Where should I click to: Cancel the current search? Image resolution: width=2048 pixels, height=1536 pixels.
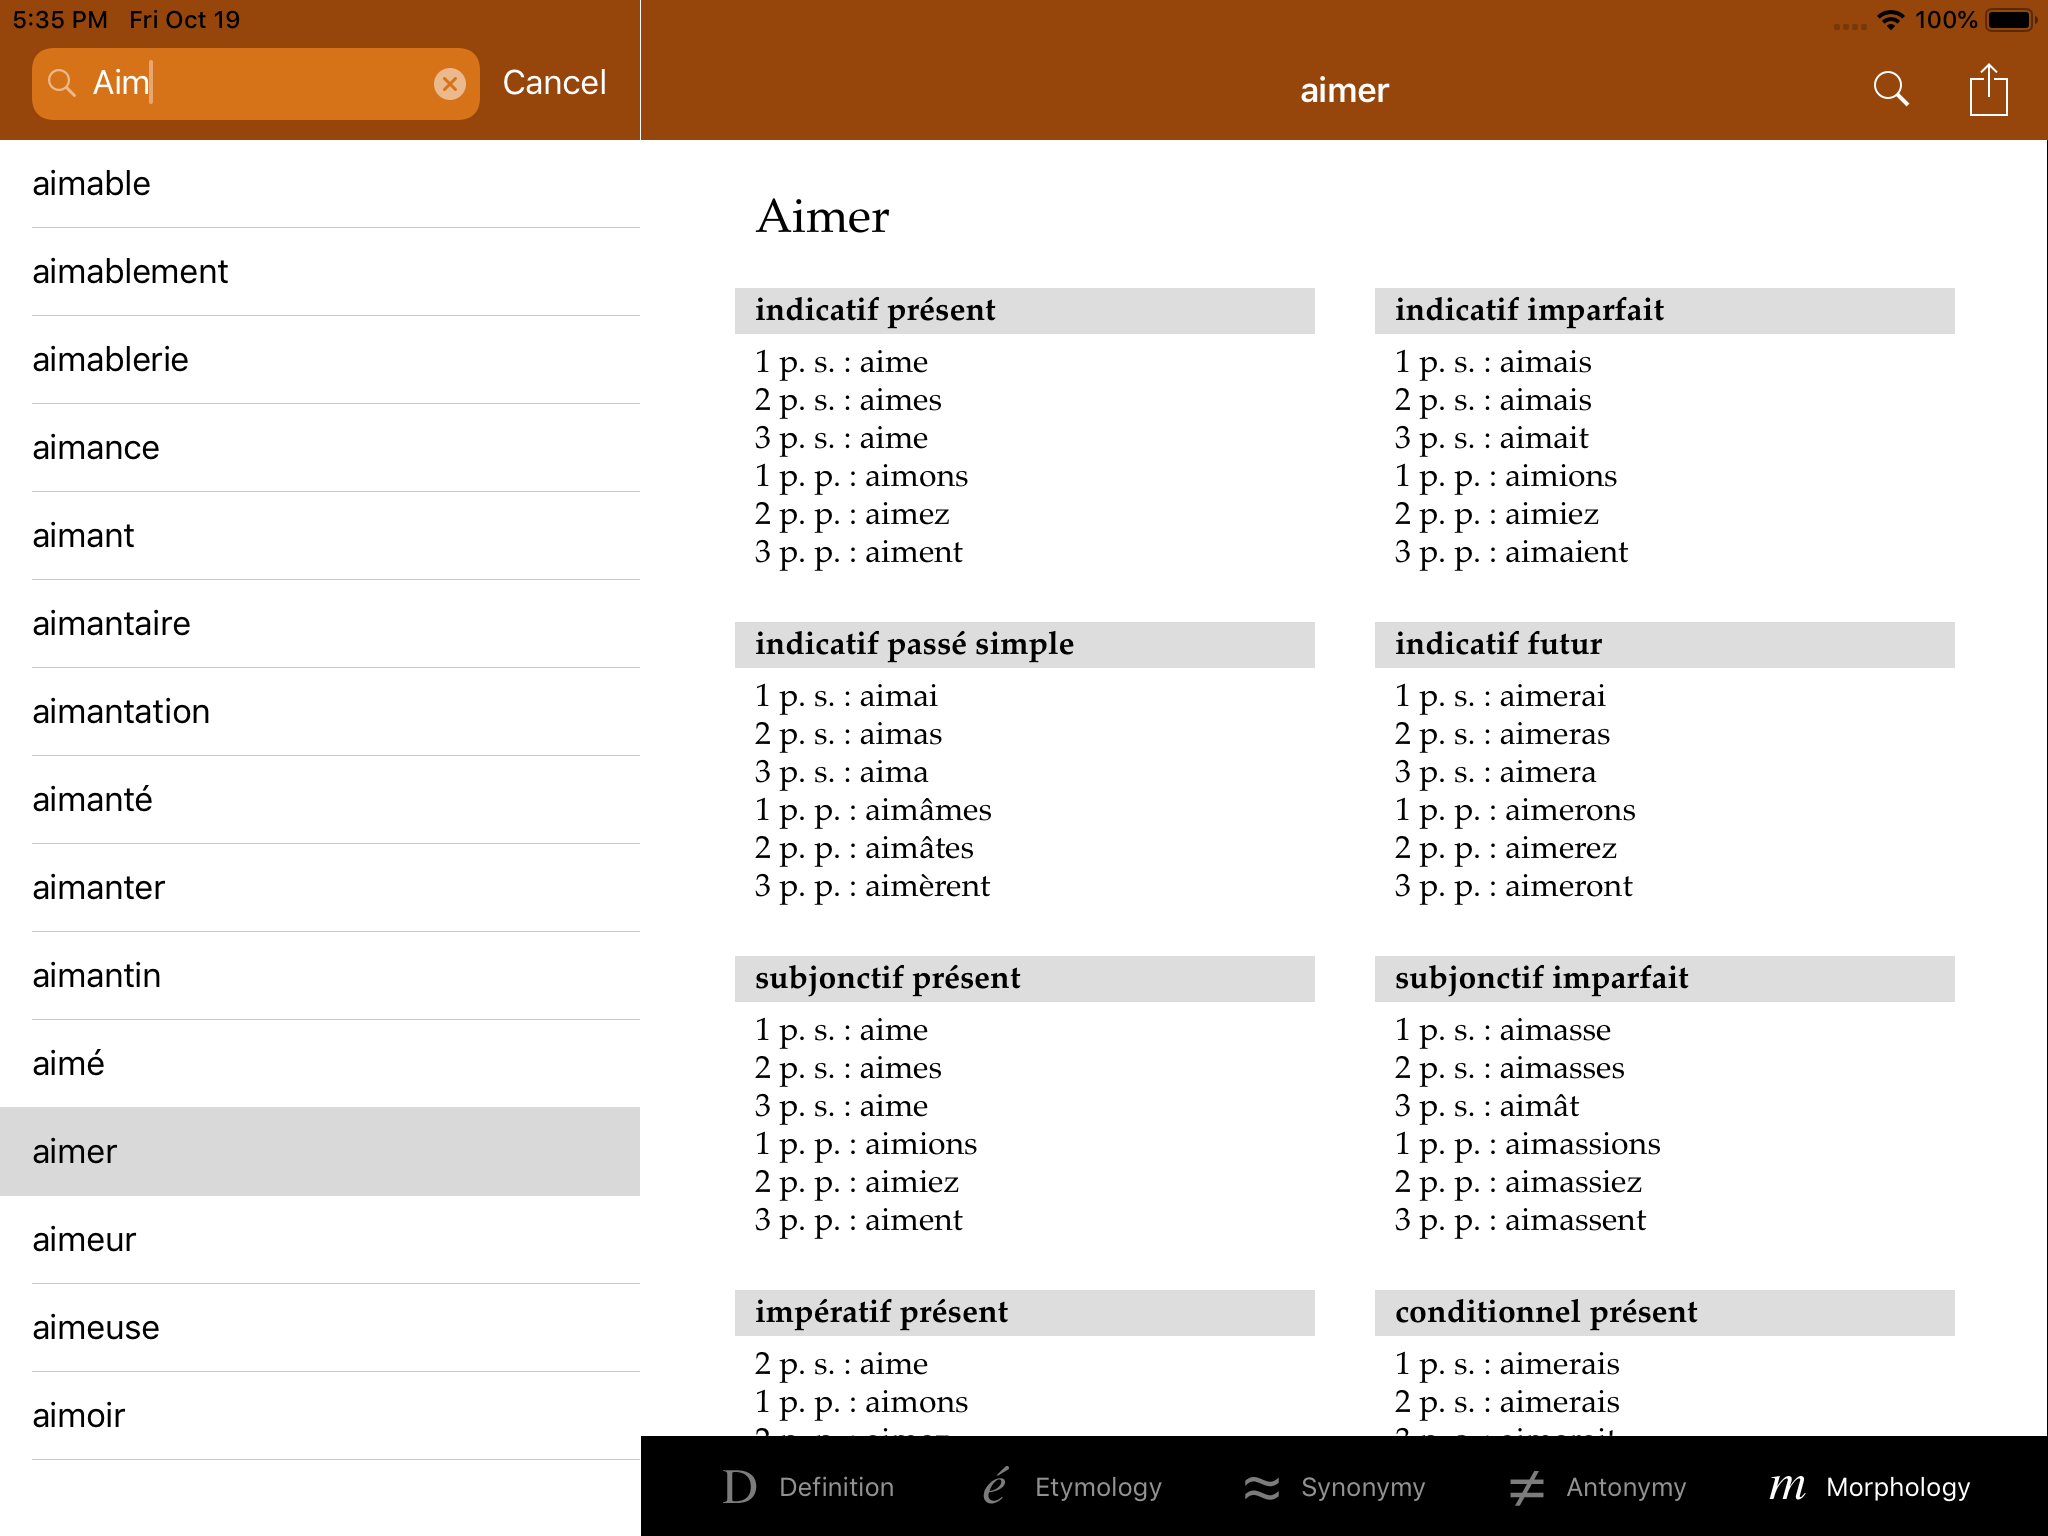click(x=554, y=83)
